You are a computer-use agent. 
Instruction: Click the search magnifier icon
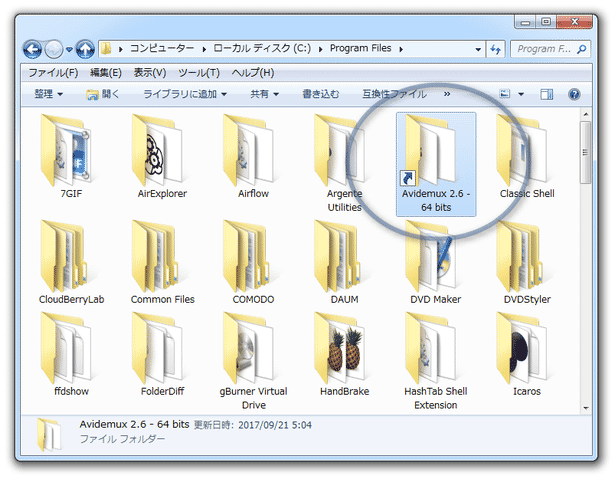582,49
